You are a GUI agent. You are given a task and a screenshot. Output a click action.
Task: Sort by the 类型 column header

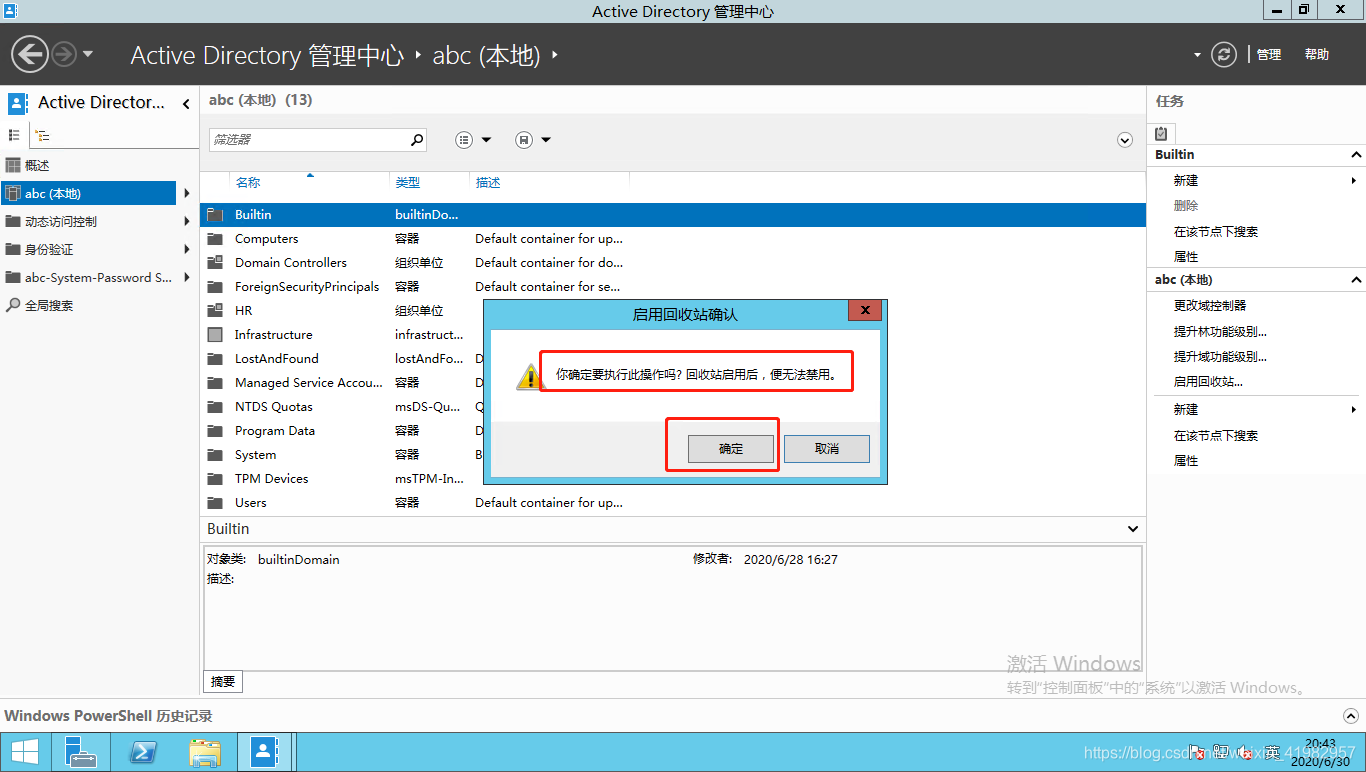[x=408, y=182]
